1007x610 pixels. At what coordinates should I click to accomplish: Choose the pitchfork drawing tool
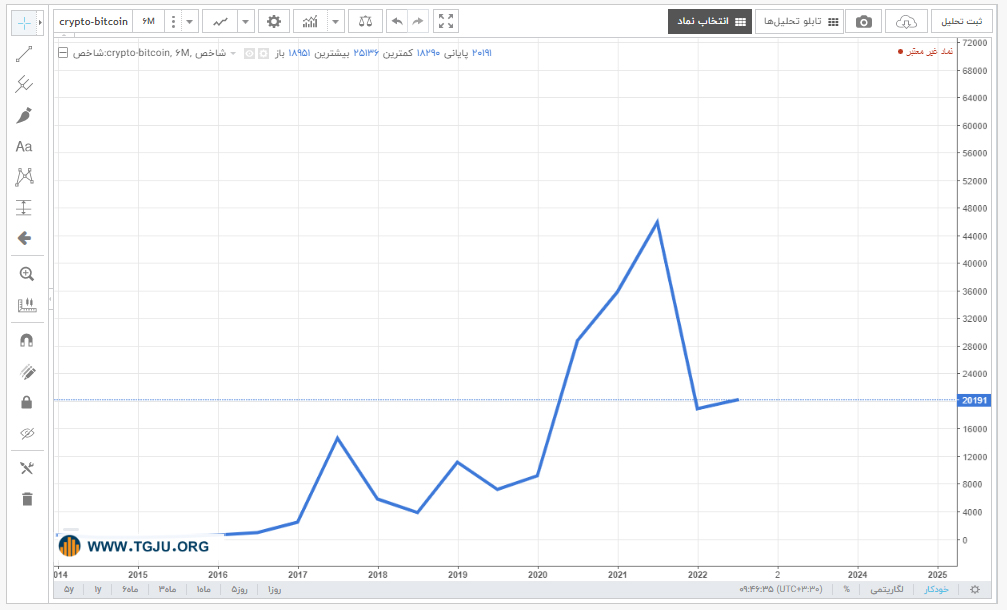24,84
